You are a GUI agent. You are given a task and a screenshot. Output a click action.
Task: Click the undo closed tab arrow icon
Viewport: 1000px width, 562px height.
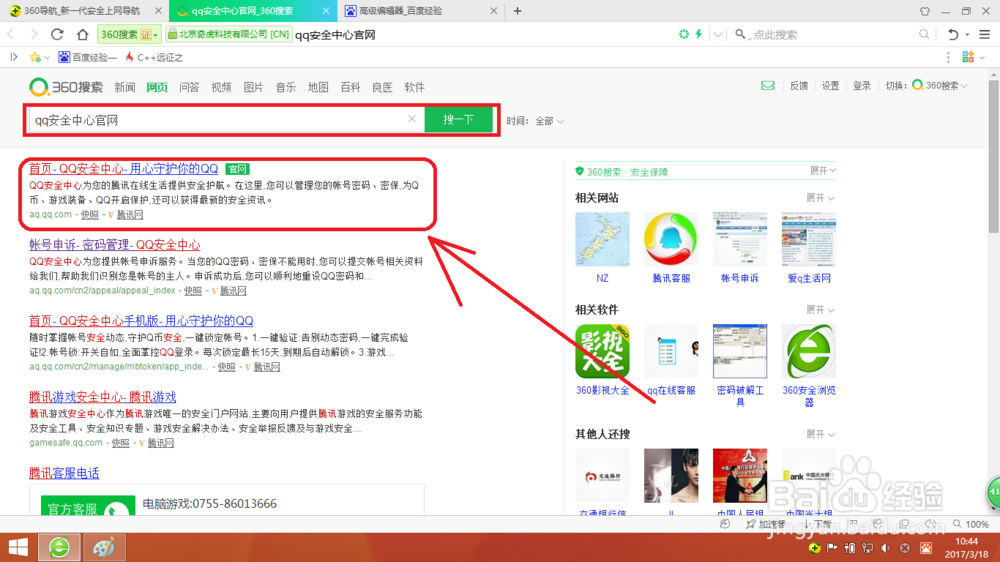click(953, 34)
